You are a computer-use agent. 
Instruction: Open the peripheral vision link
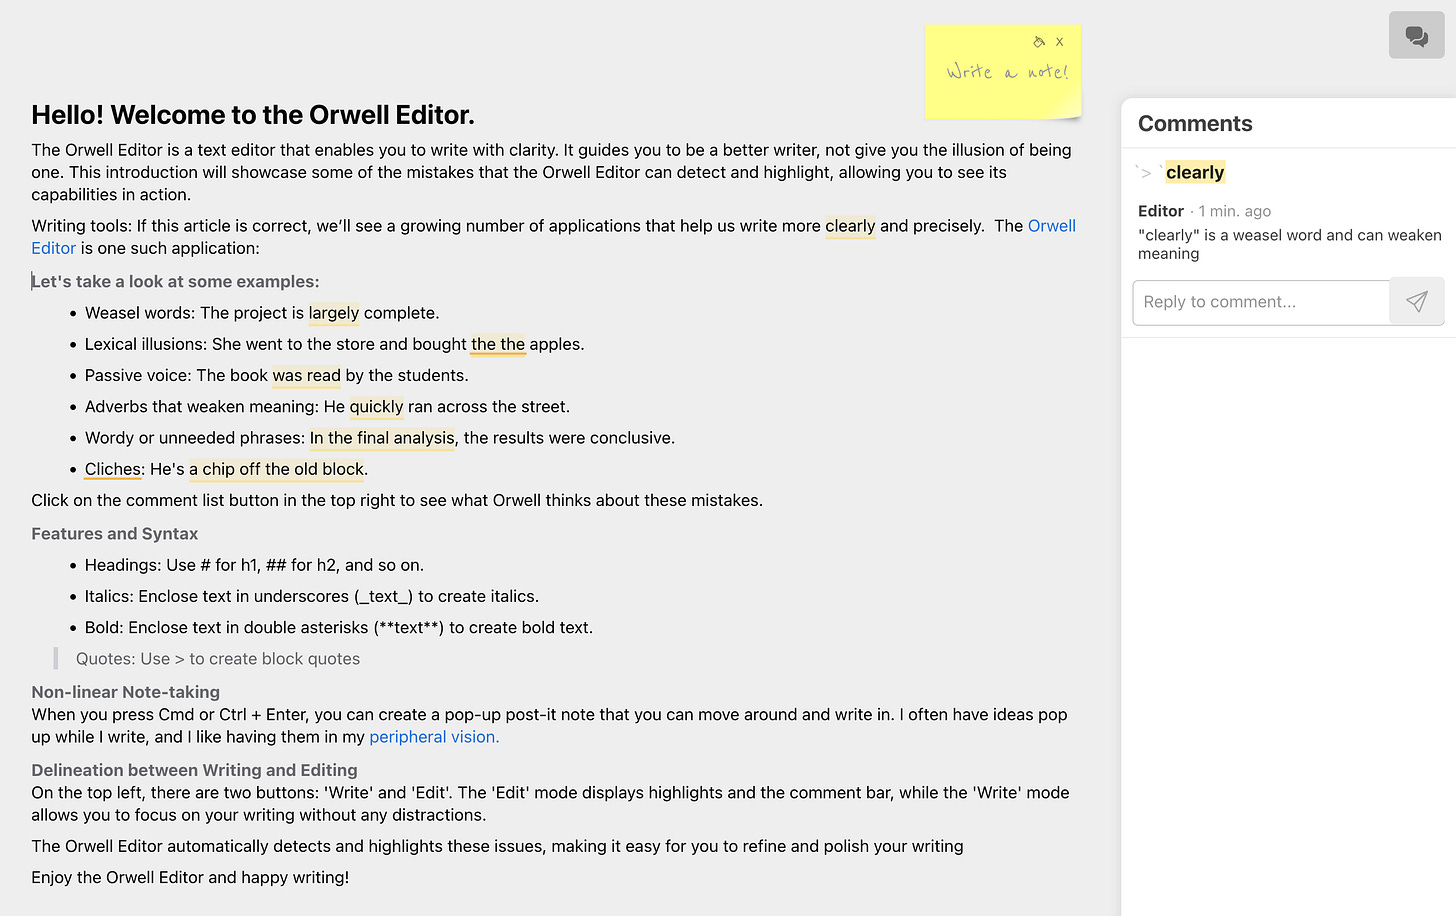point(434,737)
